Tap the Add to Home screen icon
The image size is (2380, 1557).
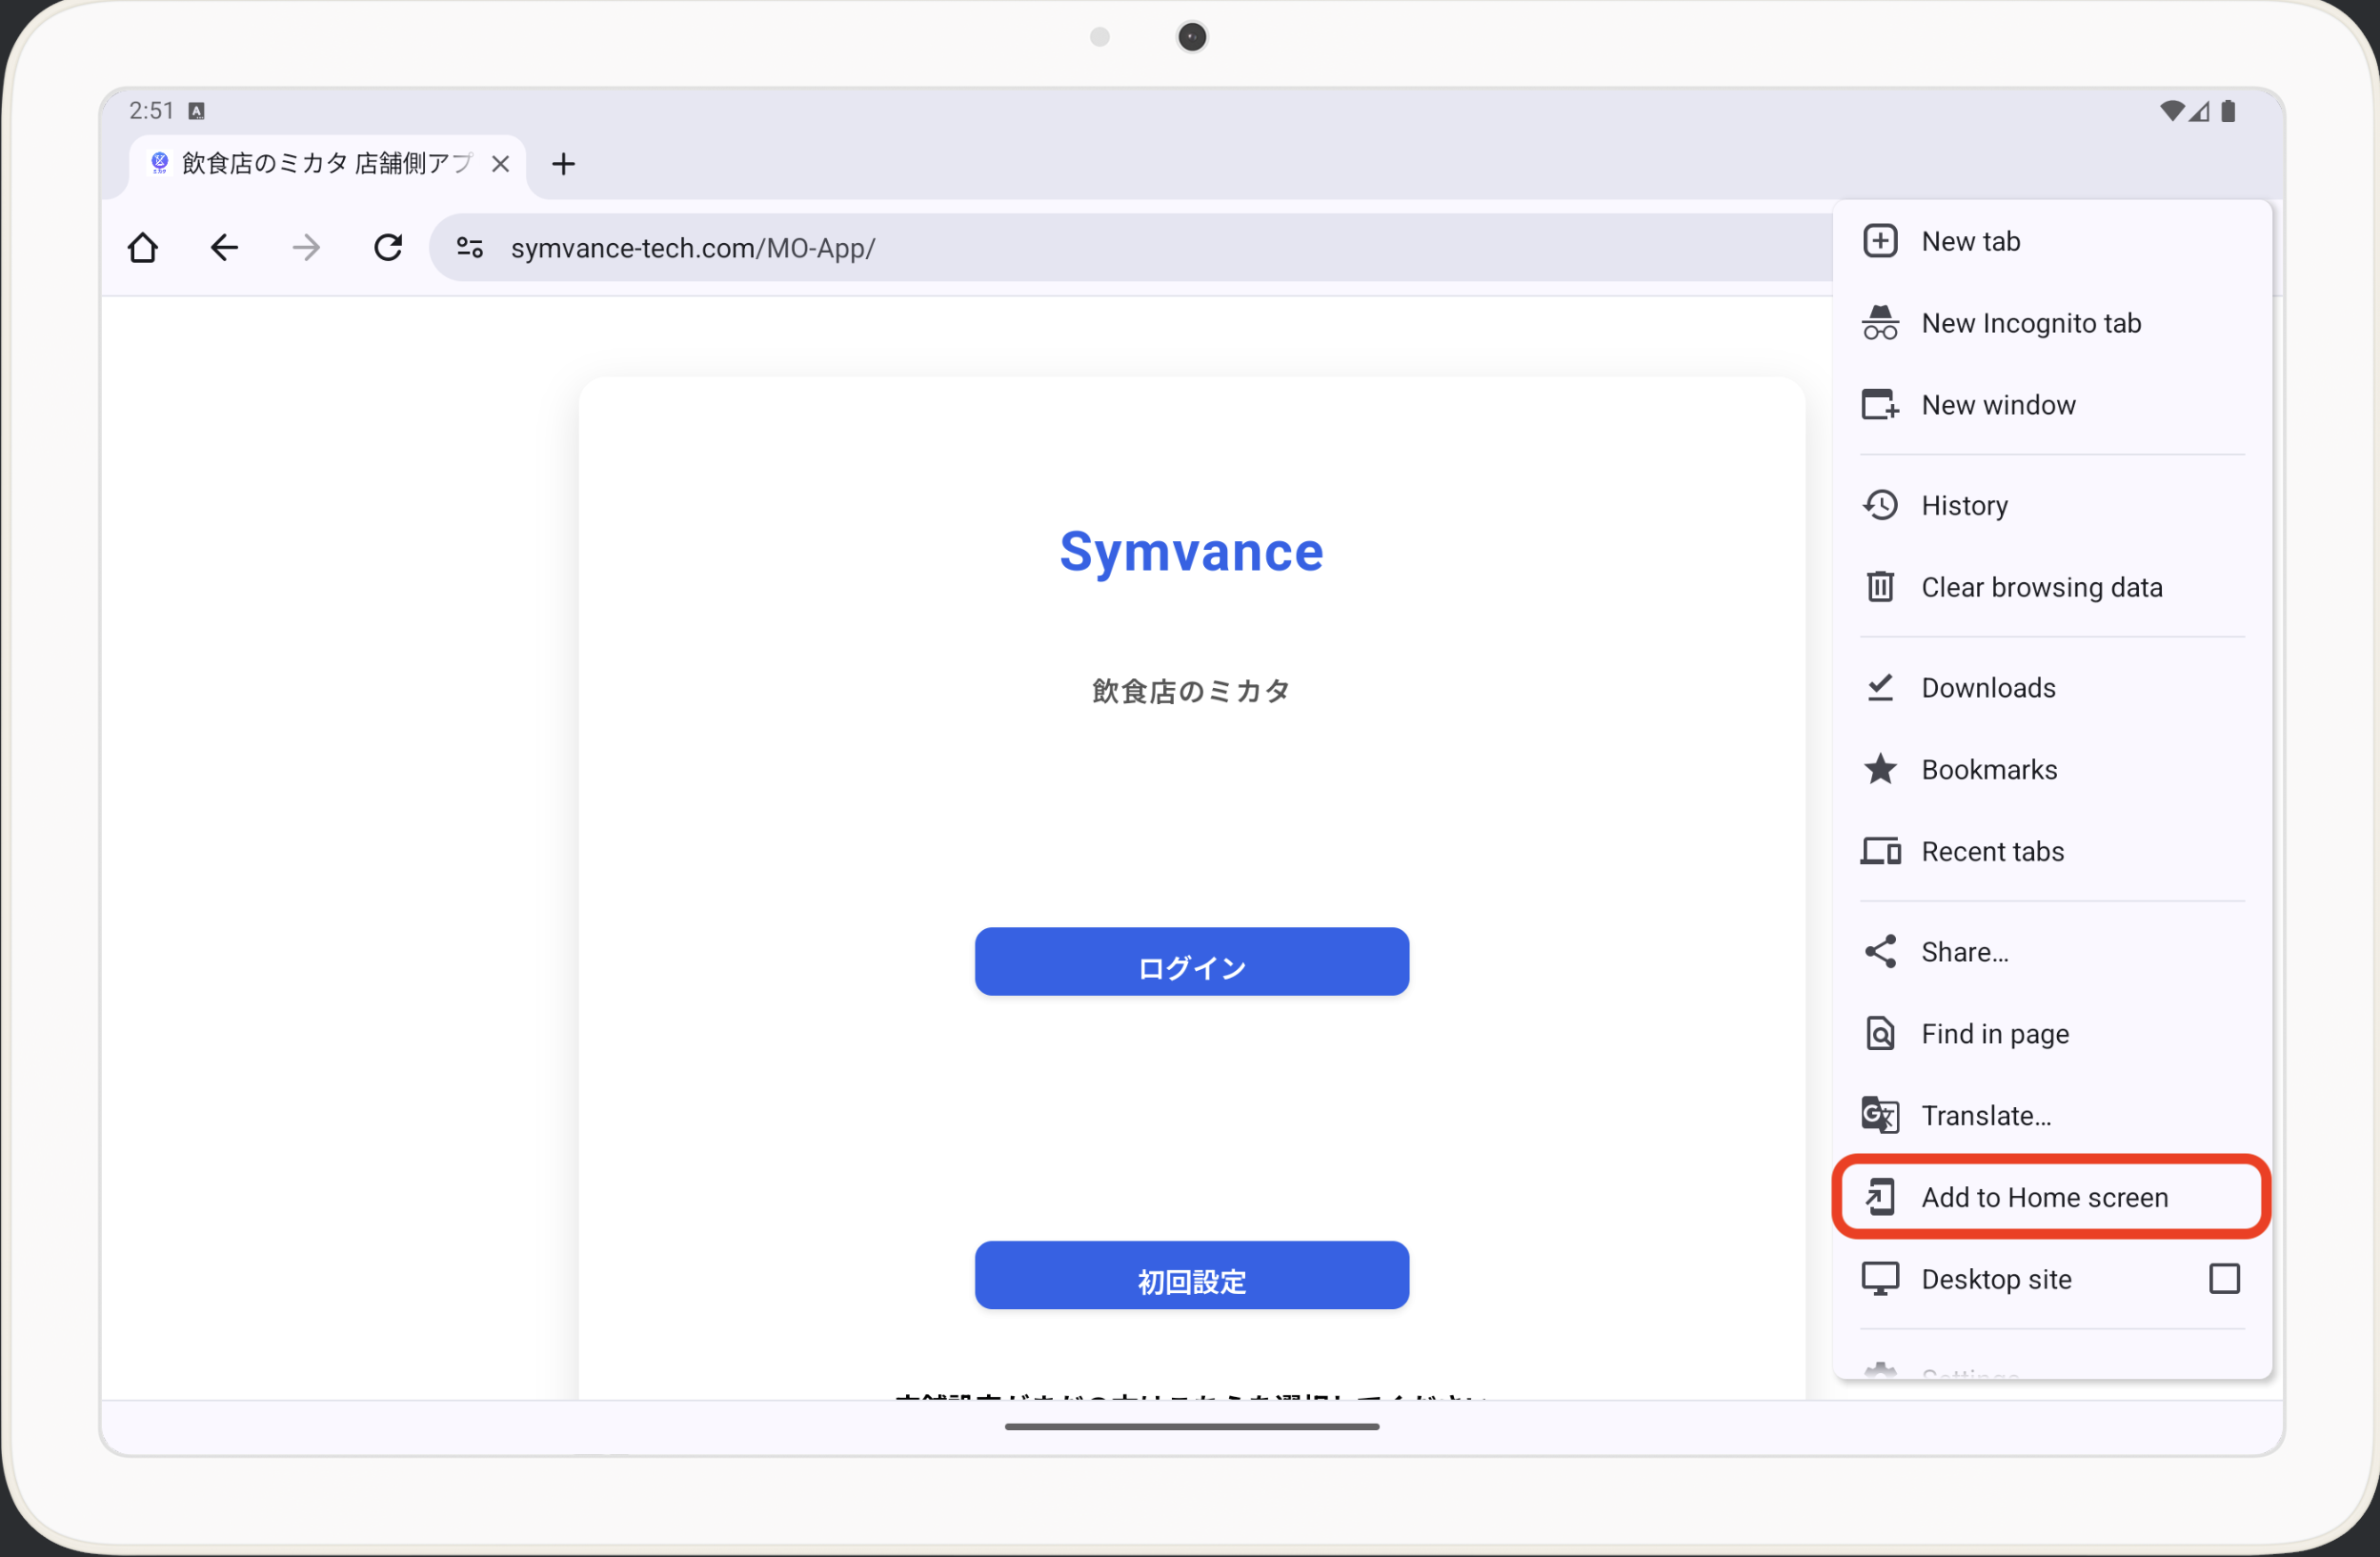point(1880,1198)
